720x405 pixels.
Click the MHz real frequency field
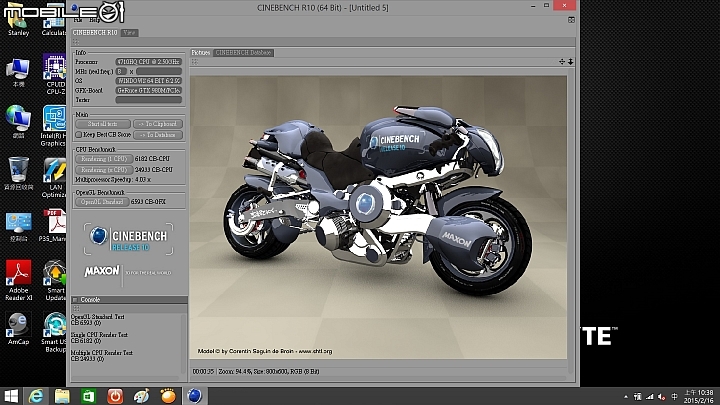coord(159,71)
